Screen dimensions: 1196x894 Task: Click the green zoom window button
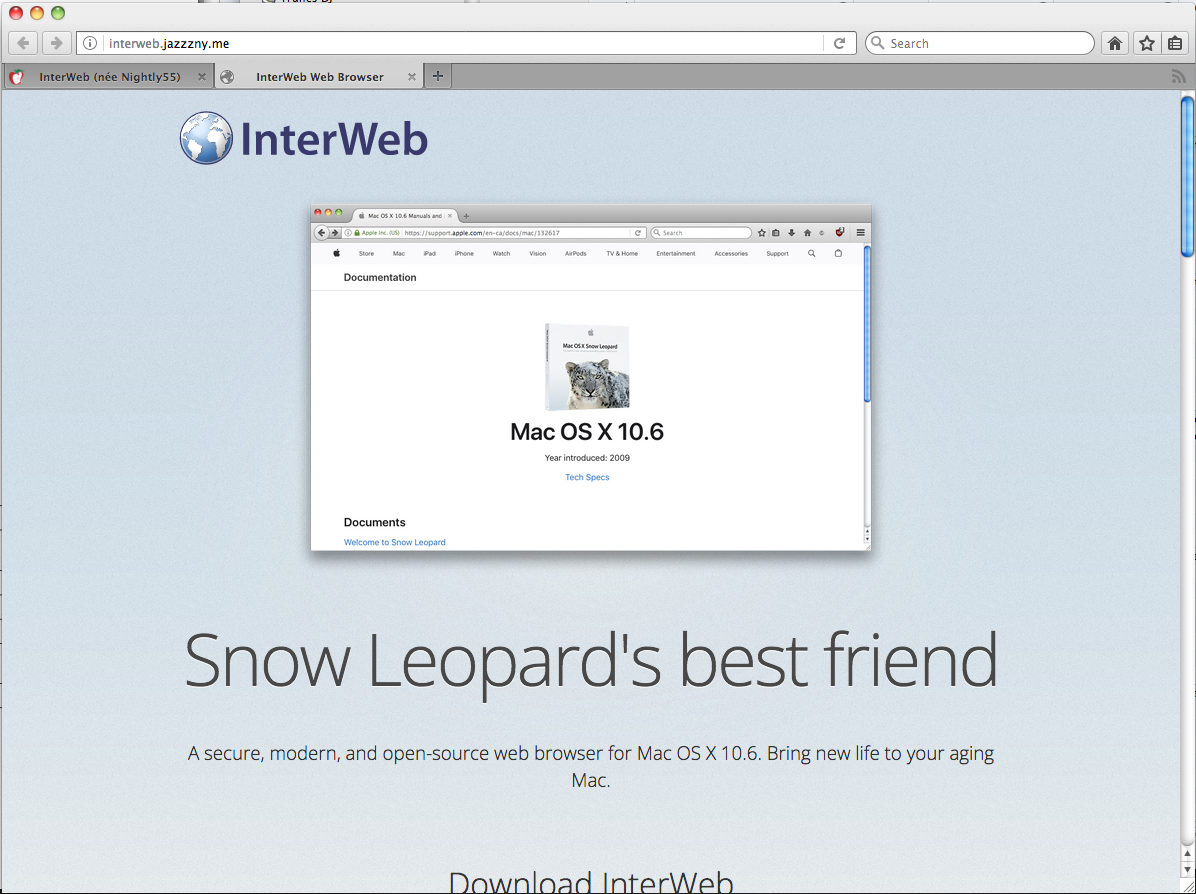point(58,12)
